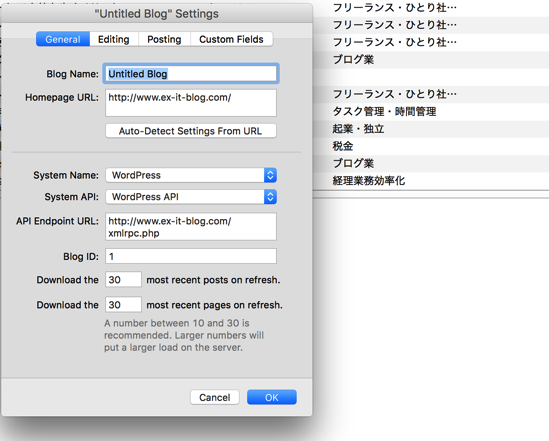Click Auto-Detect Settings From URL button
Image resolution: width=549 pixels, height=441 pixels.
pos(191,131)
